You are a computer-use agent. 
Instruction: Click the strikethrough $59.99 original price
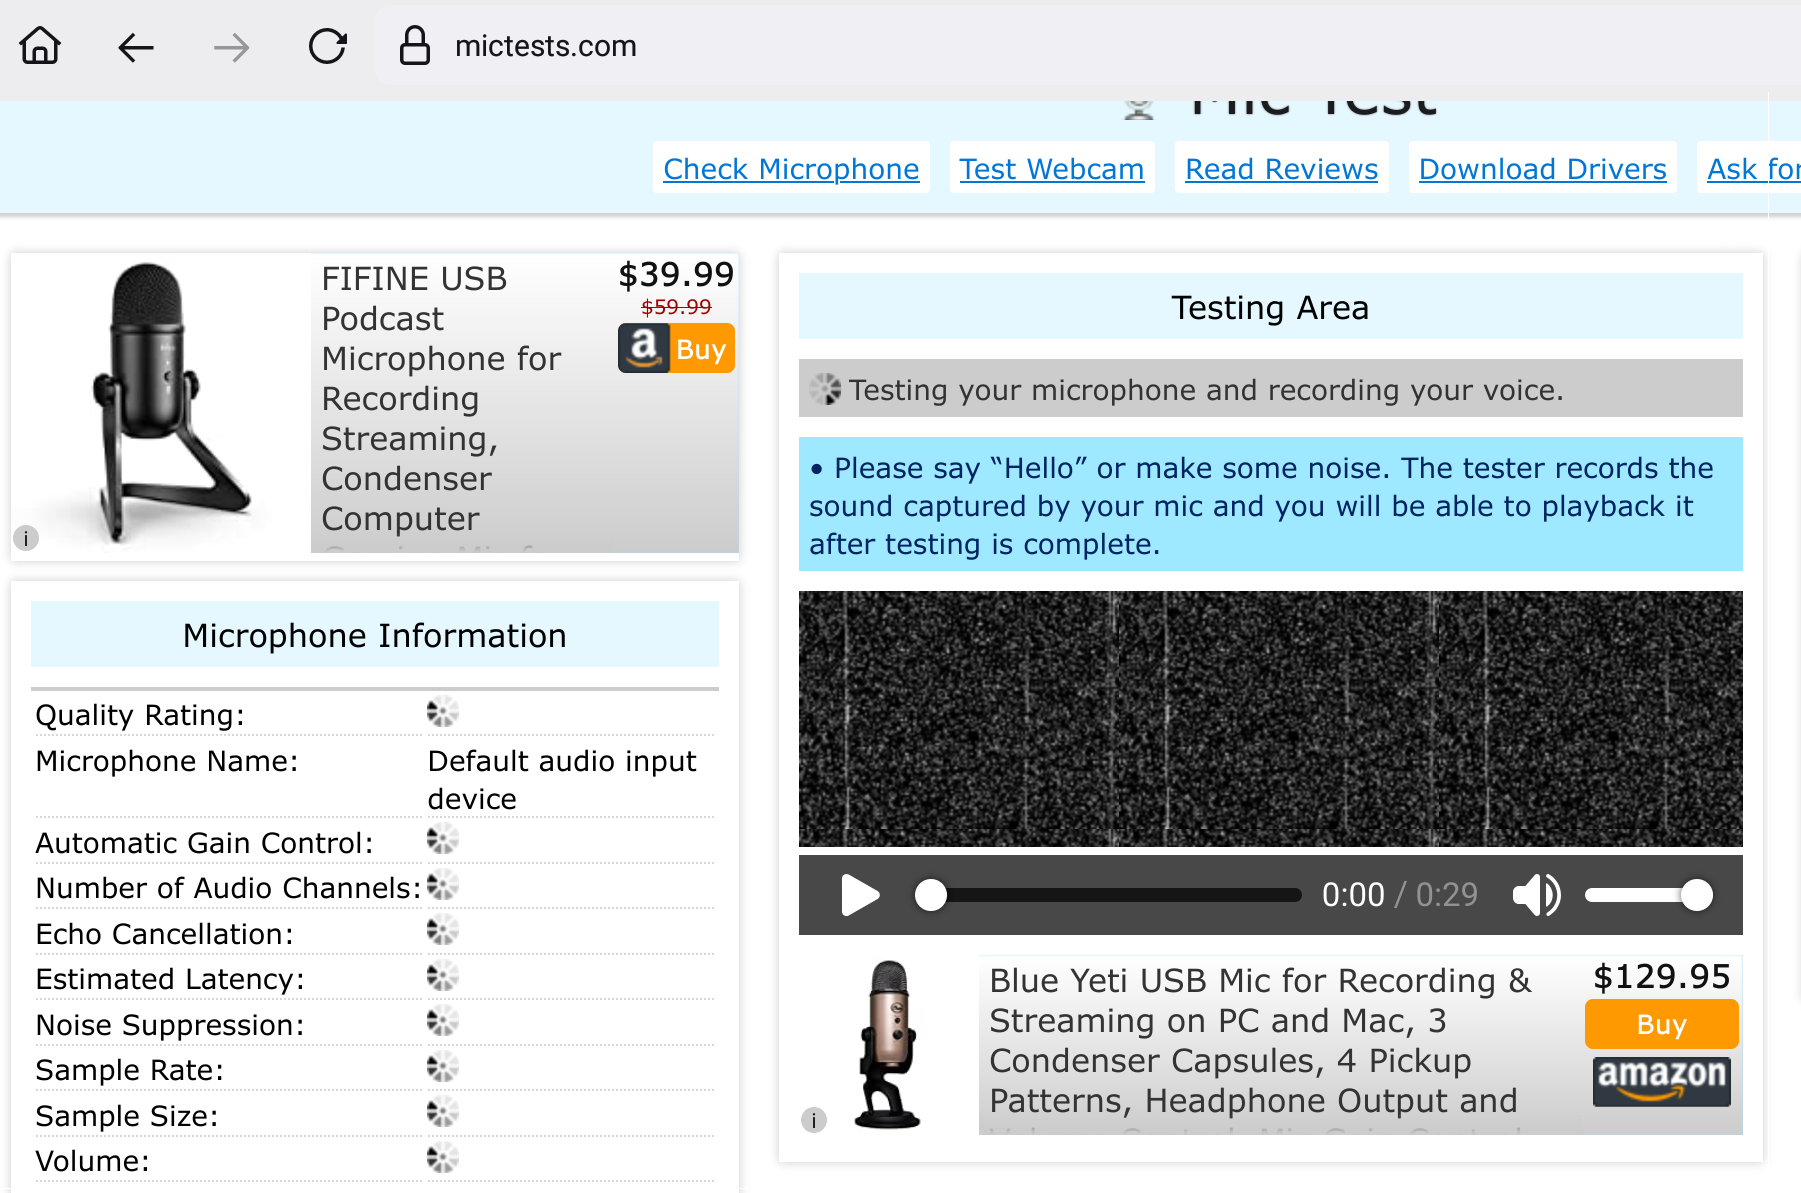click(676, 307)
